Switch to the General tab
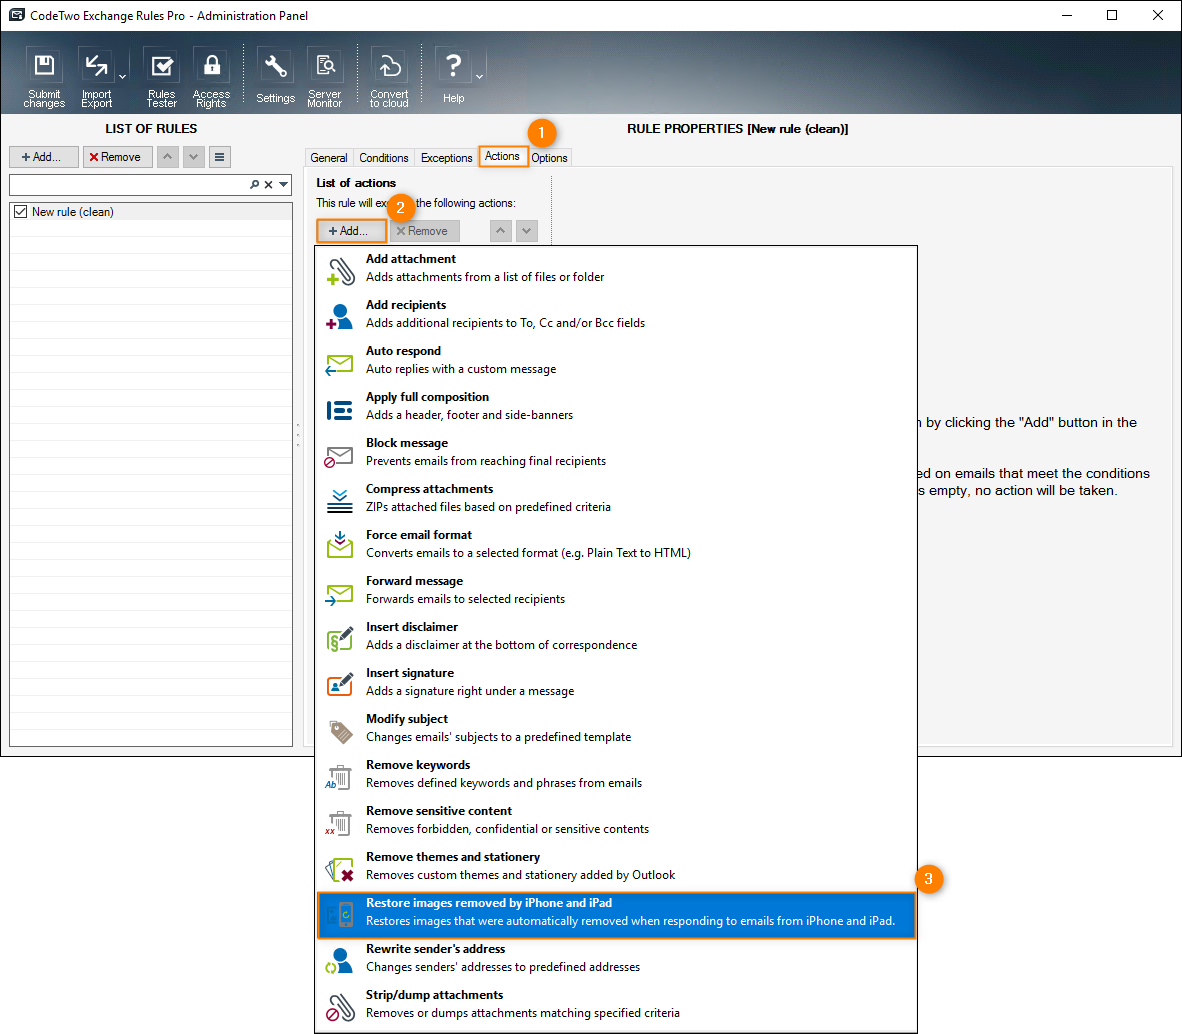1182x1034 pixels. pos(329,158)
